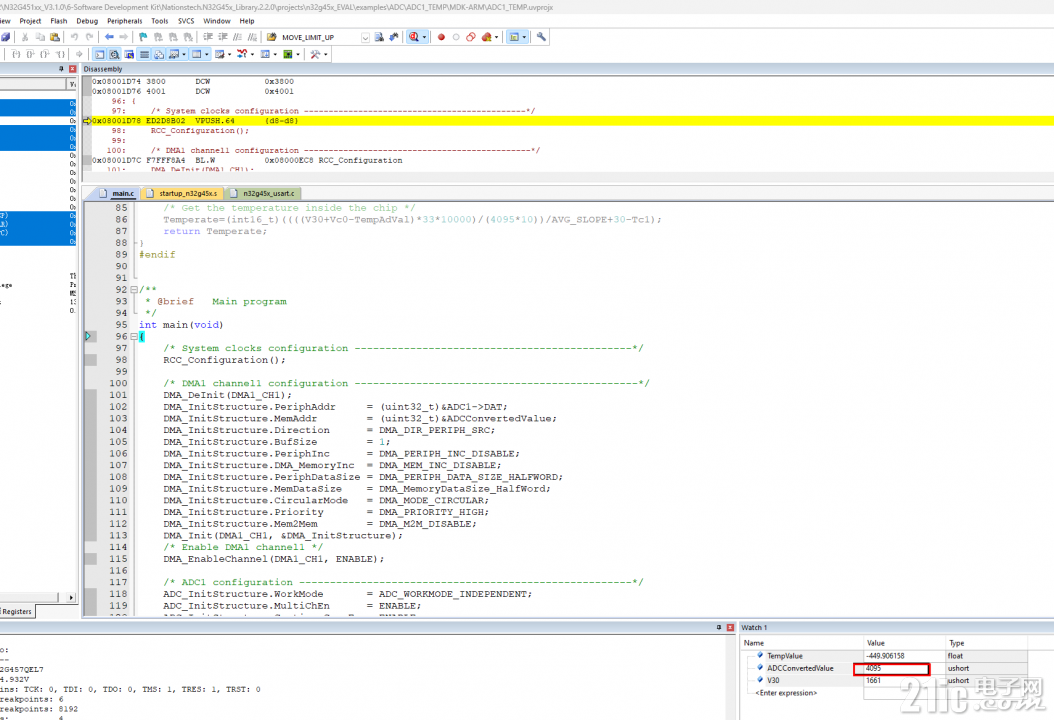Insert breakpoint using red dot icon

[441, 37]
